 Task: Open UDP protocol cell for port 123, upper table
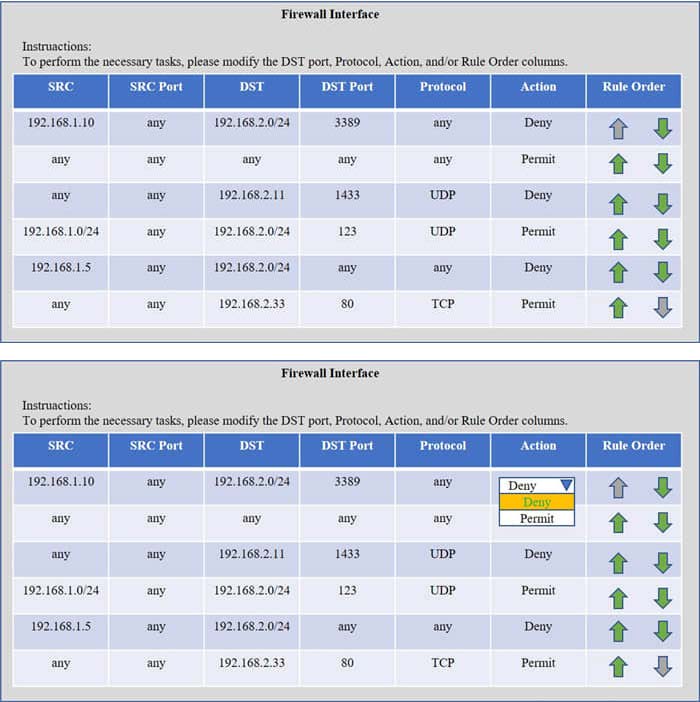pos(442,231)
